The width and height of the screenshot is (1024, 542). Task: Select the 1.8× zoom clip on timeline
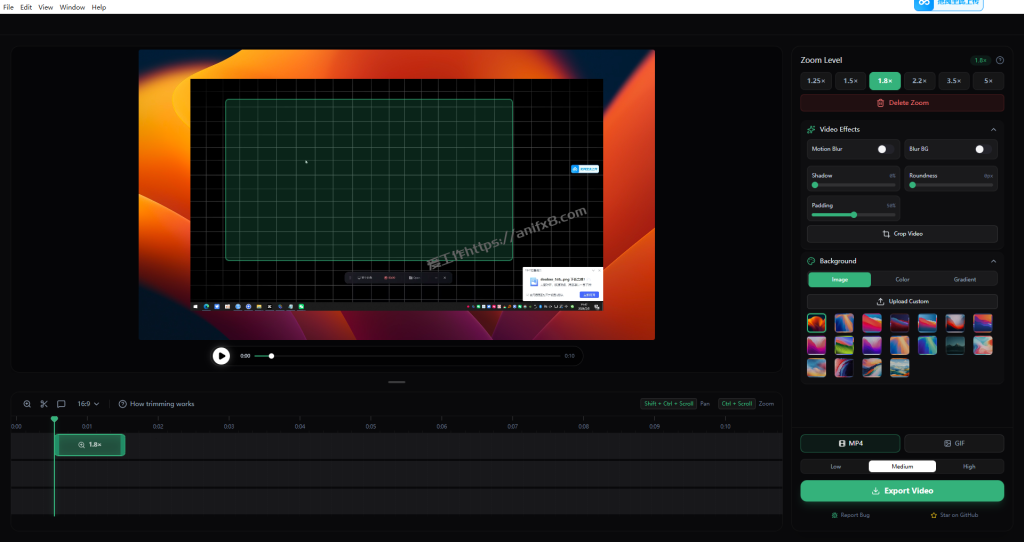90,445
